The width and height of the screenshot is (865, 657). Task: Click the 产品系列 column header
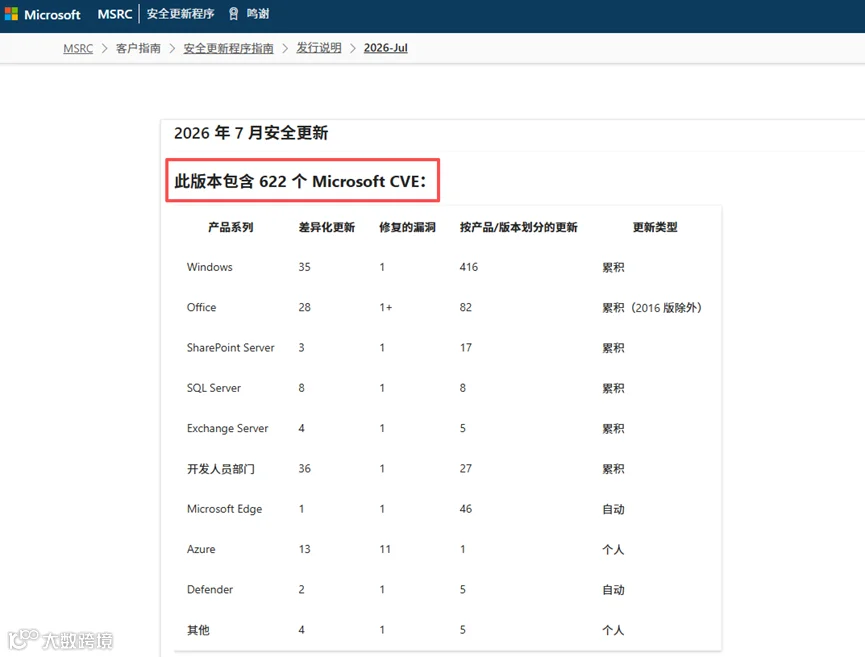(x=231, y=227)
